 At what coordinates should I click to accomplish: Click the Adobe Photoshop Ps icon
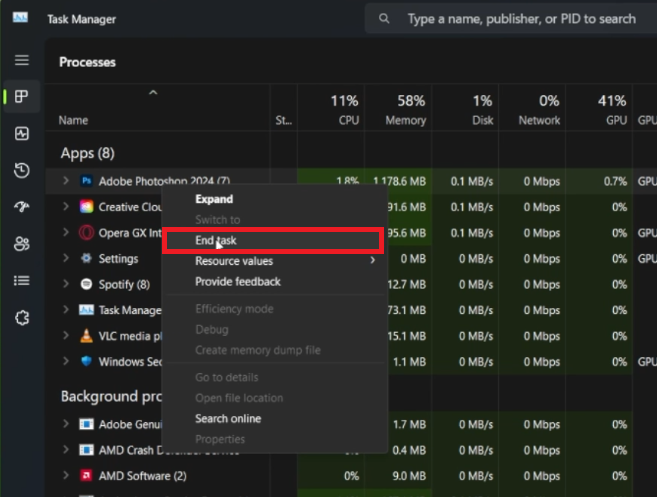tap(86, 181)
